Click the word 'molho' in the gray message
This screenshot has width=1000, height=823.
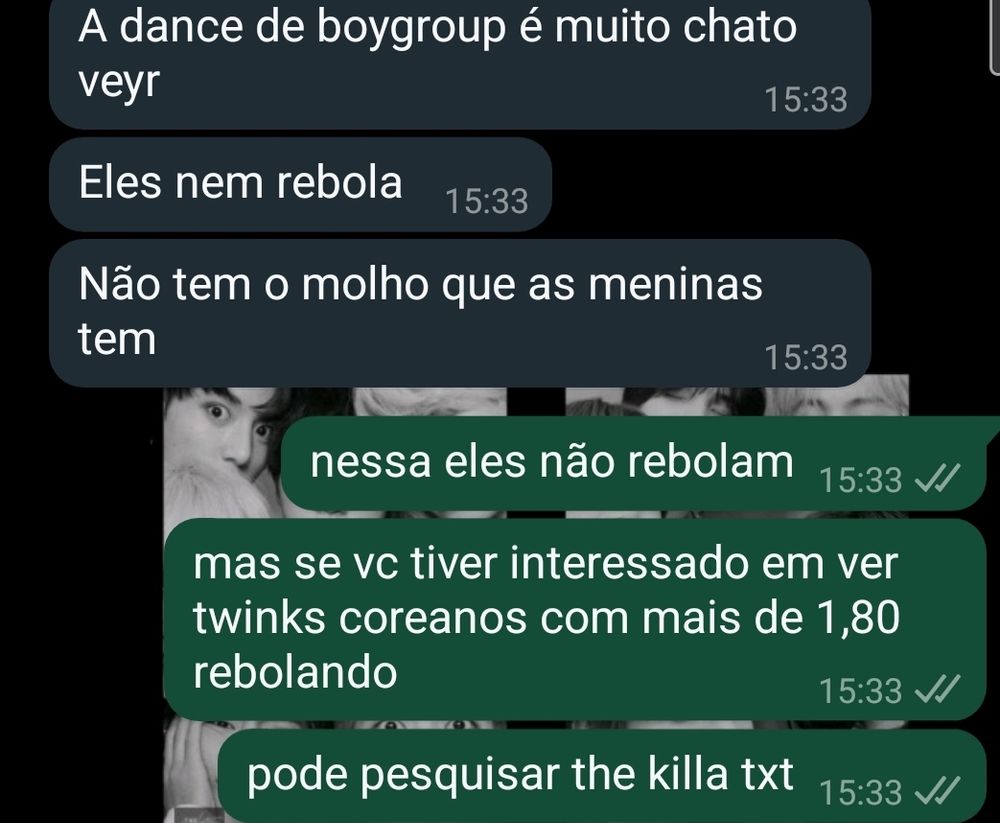point(365,284)
